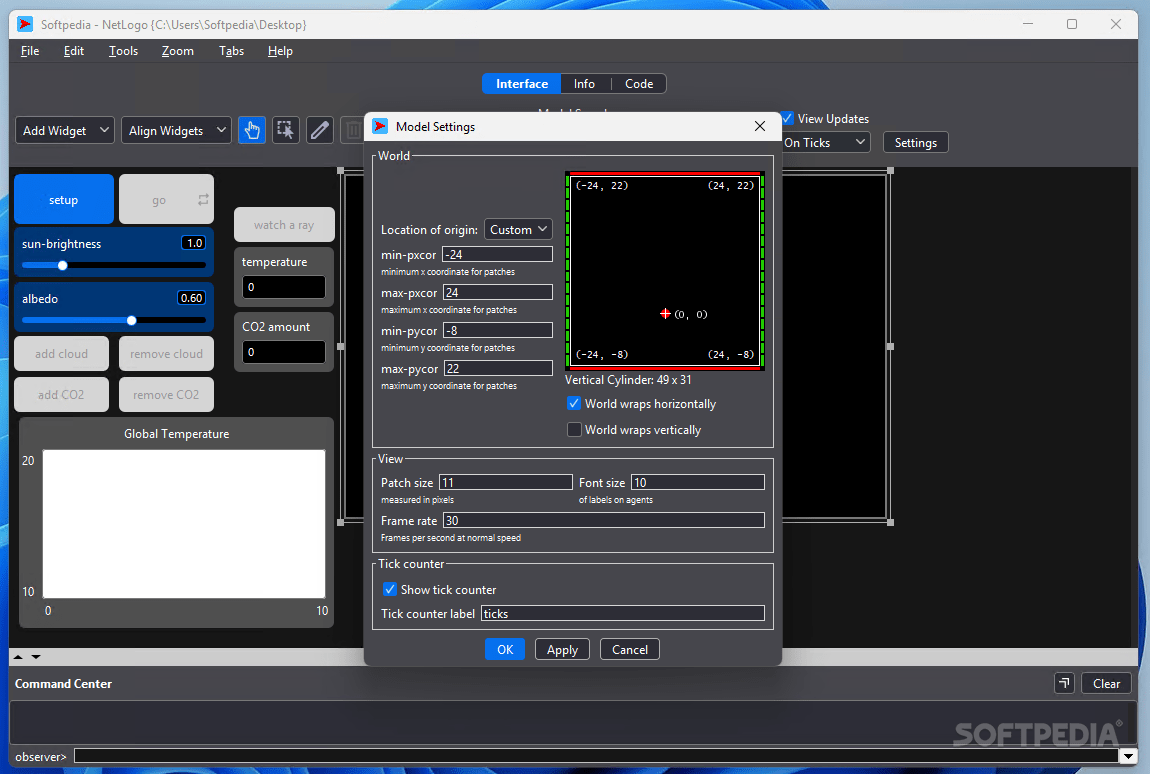Click the Settings button

(915, 142)
